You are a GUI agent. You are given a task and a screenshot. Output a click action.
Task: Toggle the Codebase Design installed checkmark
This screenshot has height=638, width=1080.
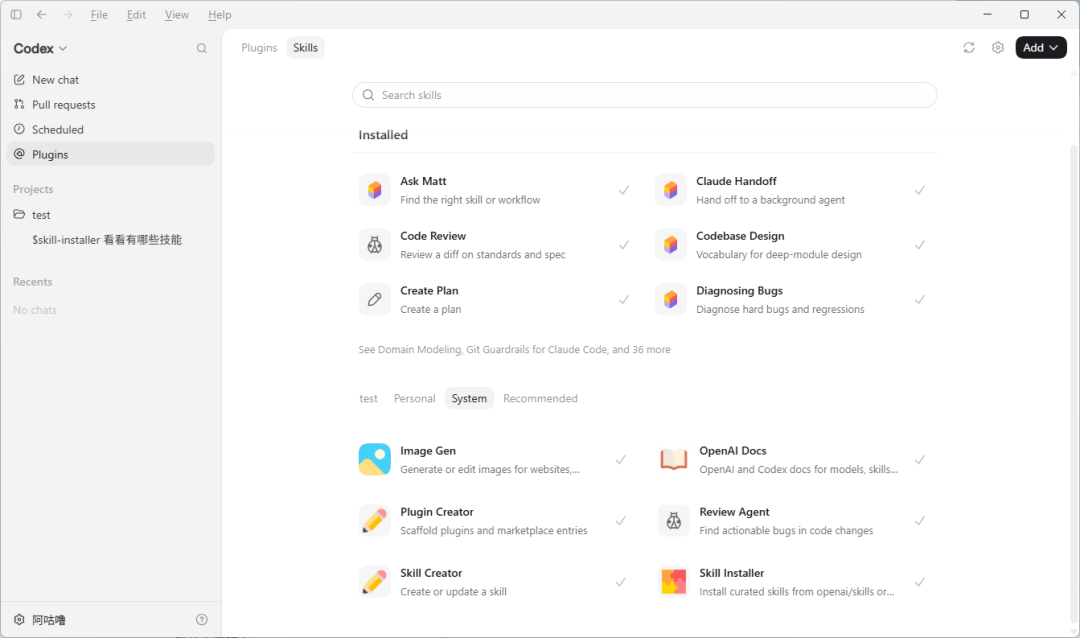click(920, 245)
